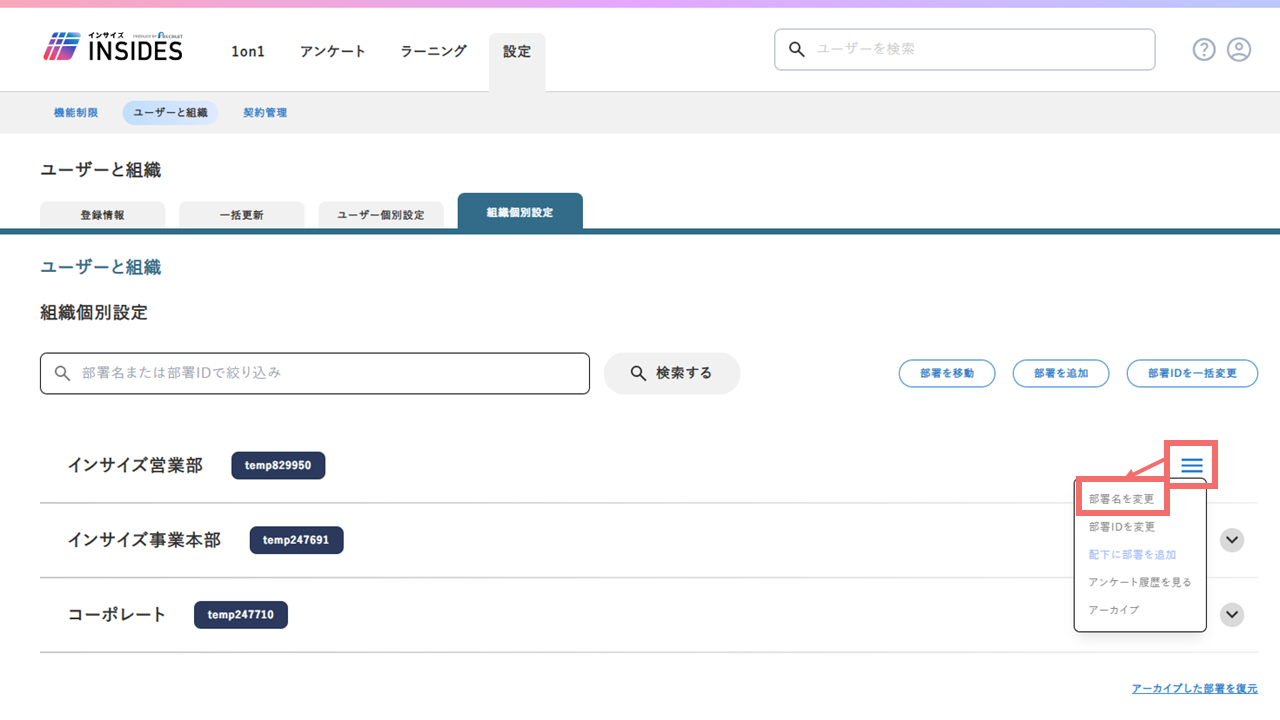
Task: Open the 1on1 navigation tab
Action: pyautogui.click(x=248, y=51)
